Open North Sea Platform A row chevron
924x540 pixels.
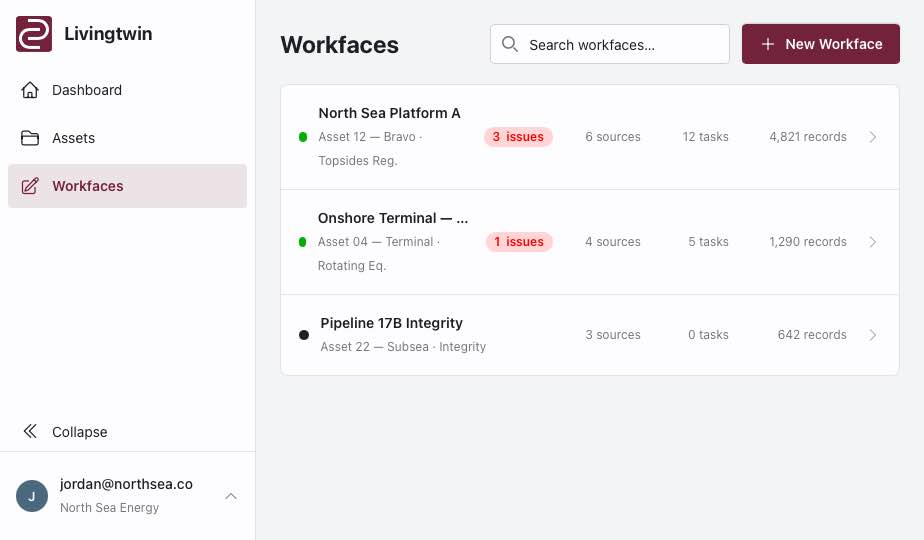click(873, 137)
